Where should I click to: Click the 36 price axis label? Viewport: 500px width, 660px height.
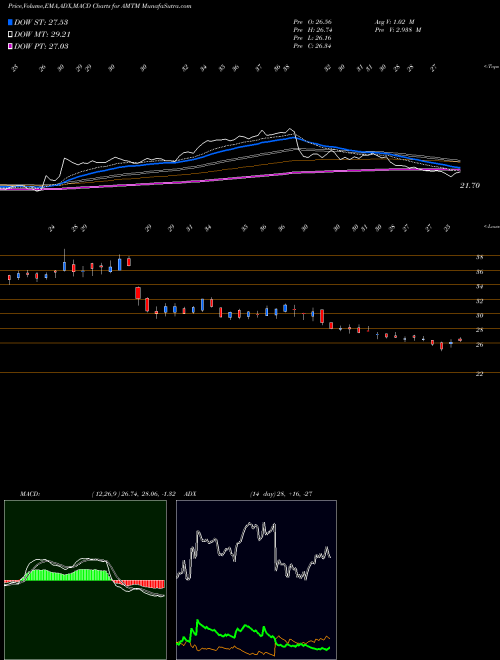coord(479,272)
